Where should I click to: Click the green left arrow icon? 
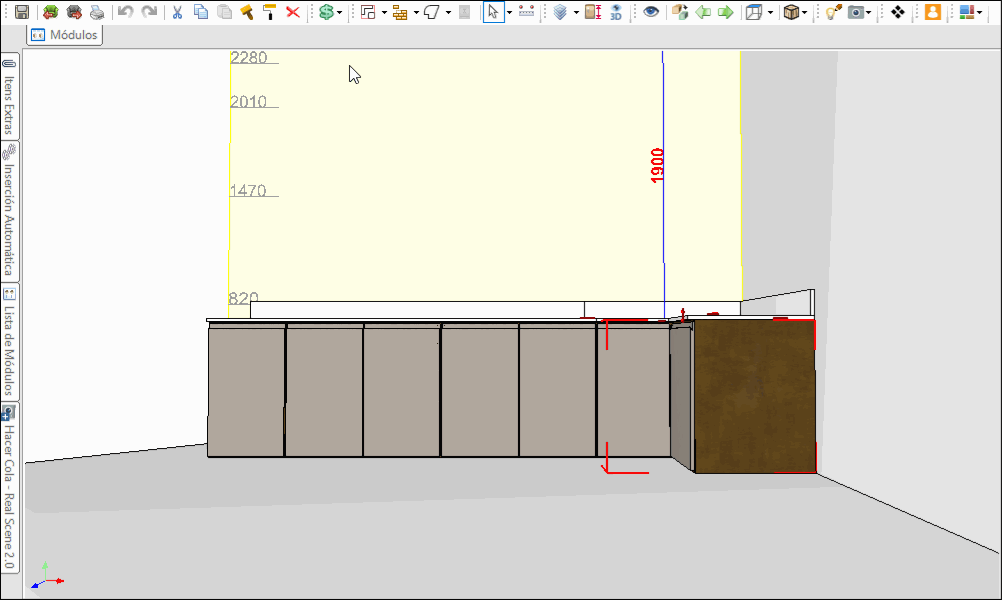(703, 12)
